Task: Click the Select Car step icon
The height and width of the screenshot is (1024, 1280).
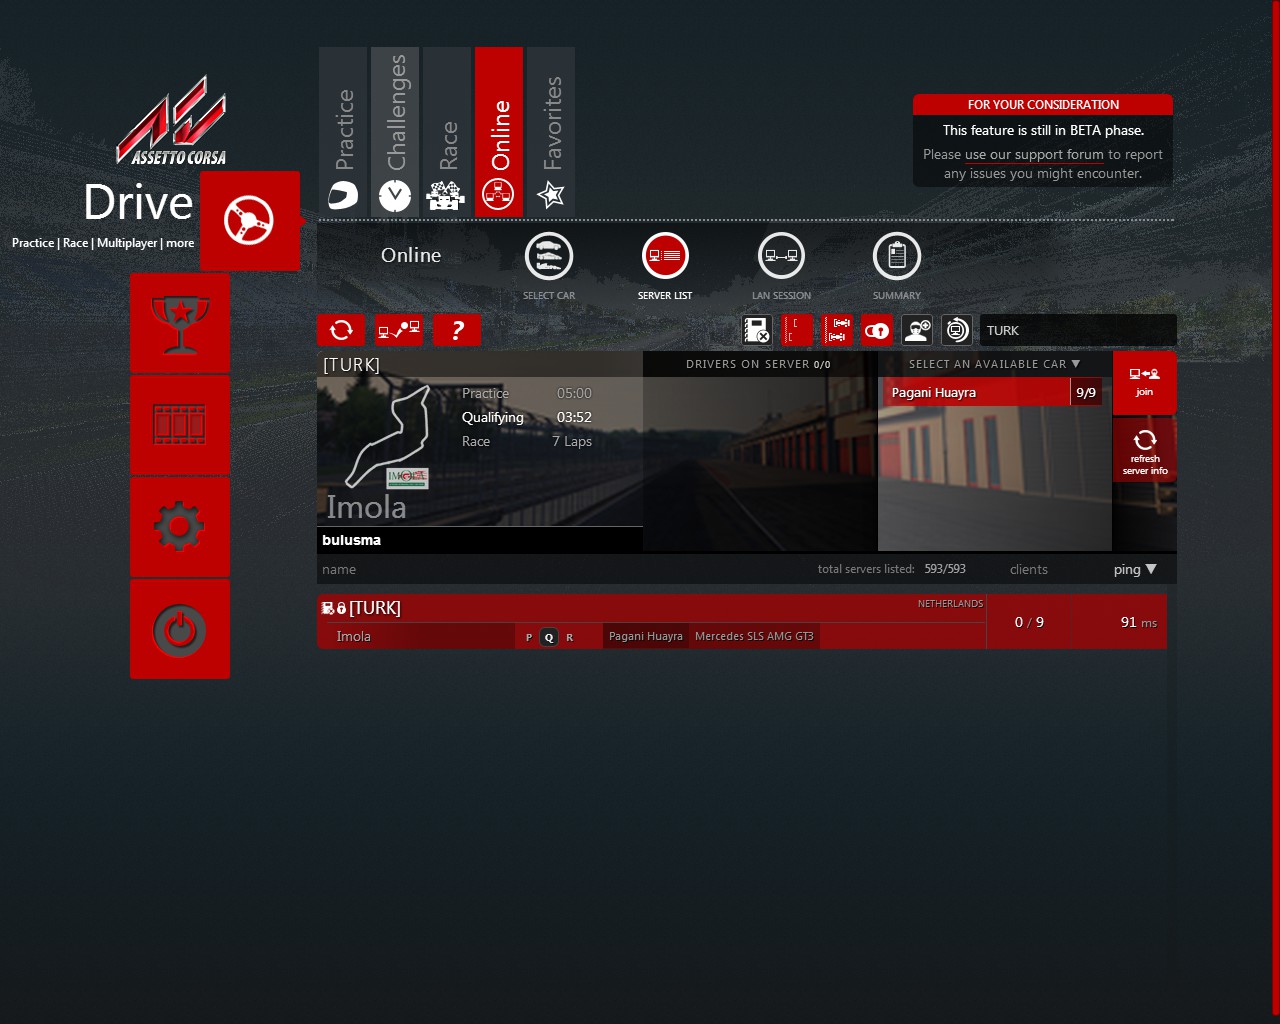Action: 549,257
